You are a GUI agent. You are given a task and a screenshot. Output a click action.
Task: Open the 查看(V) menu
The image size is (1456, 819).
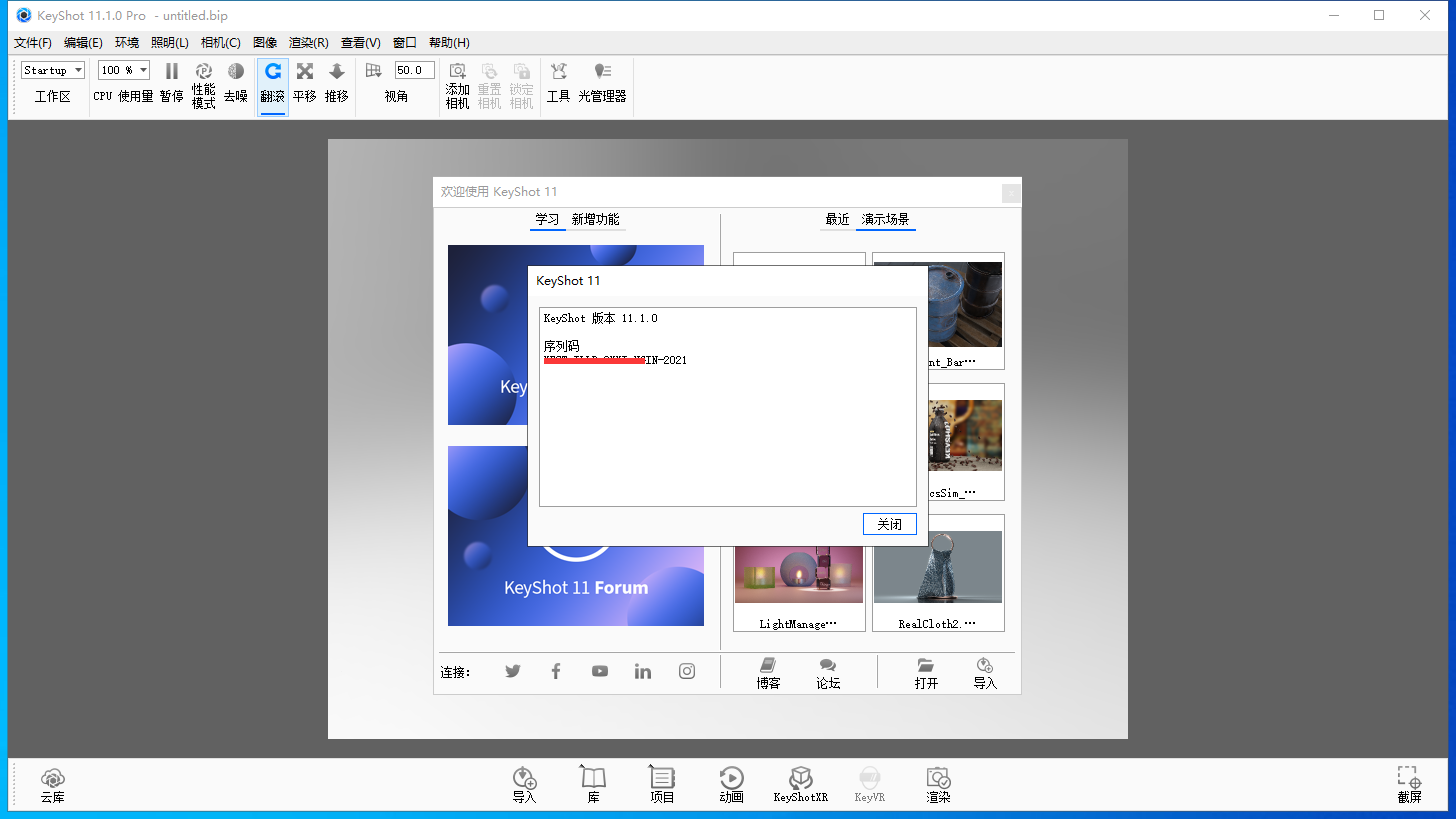pyautogui.click(x=360, y=43)
